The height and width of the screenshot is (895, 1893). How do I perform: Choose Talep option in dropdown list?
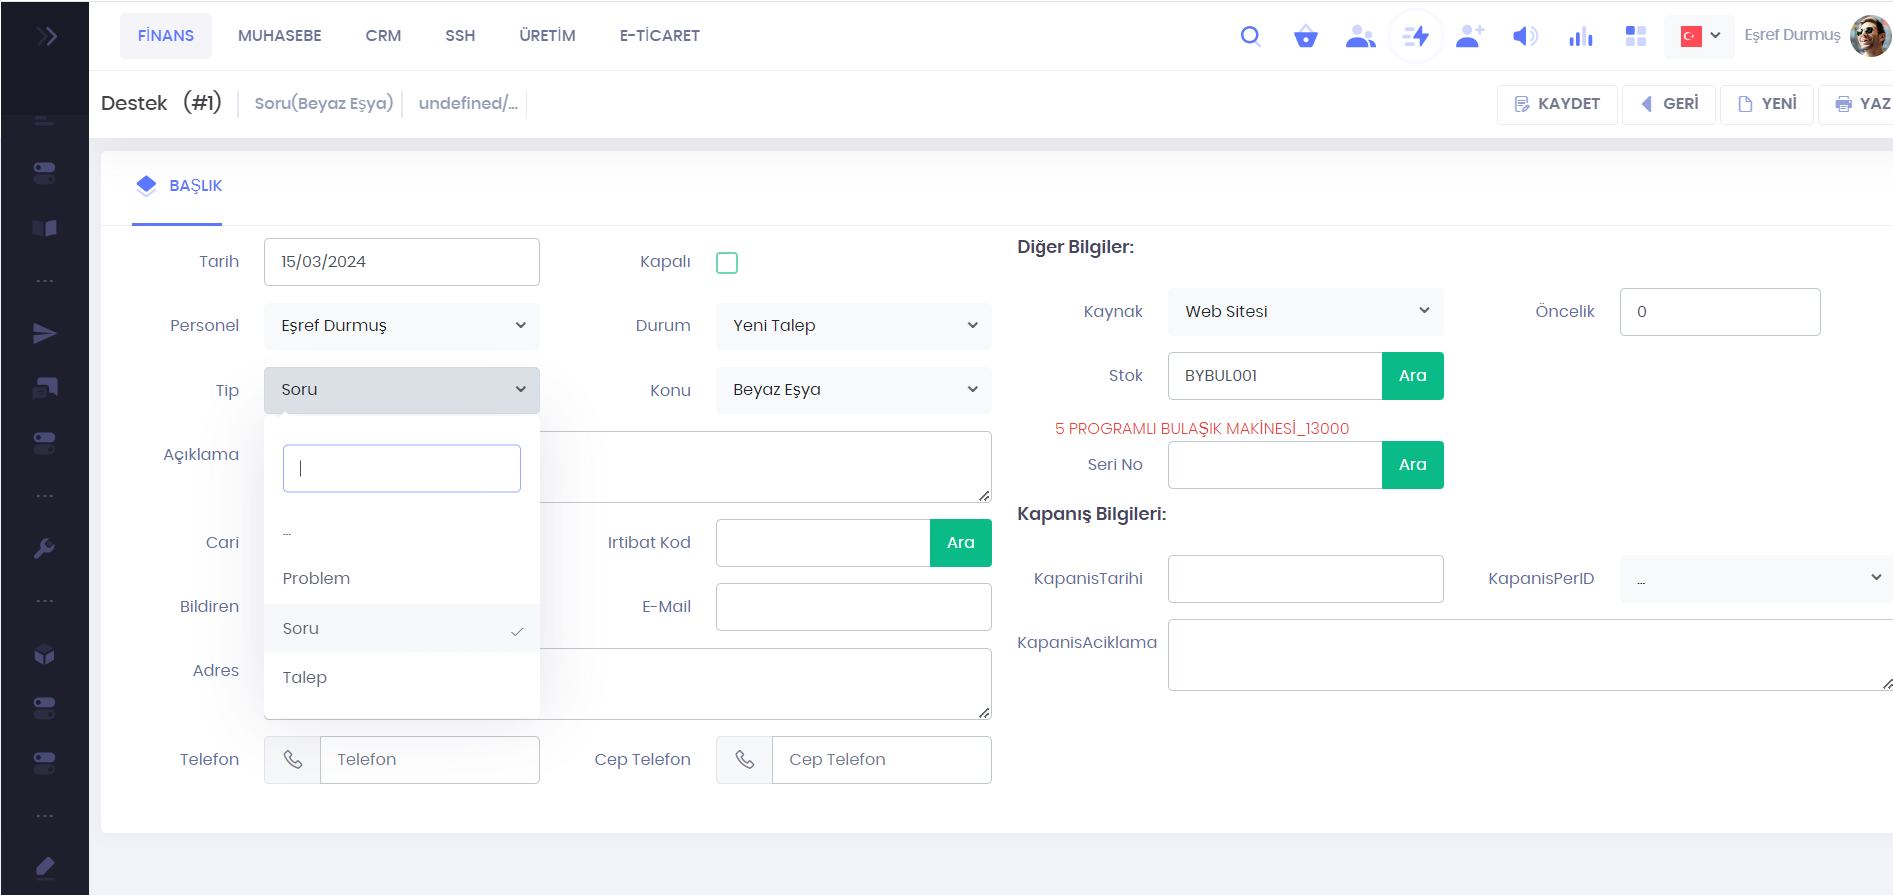point(305,678)
